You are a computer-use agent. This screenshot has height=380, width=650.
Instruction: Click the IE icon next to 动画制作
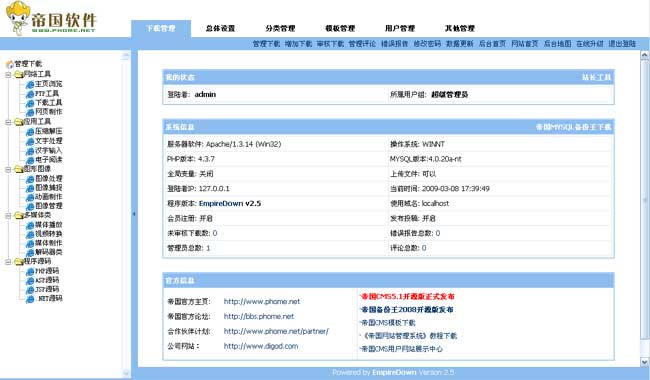[30, 197]
